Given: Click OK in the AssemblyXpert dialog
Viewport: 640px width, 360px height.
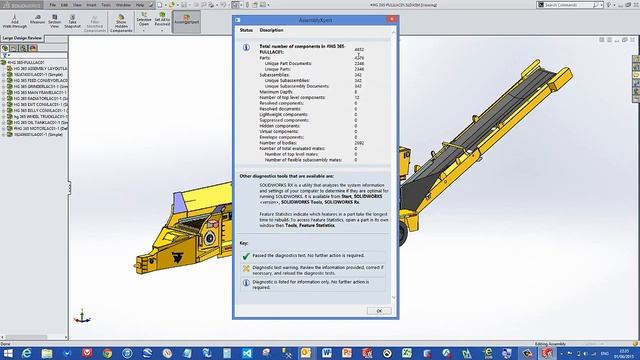Looking at the screenshot, I should [379, 311].
